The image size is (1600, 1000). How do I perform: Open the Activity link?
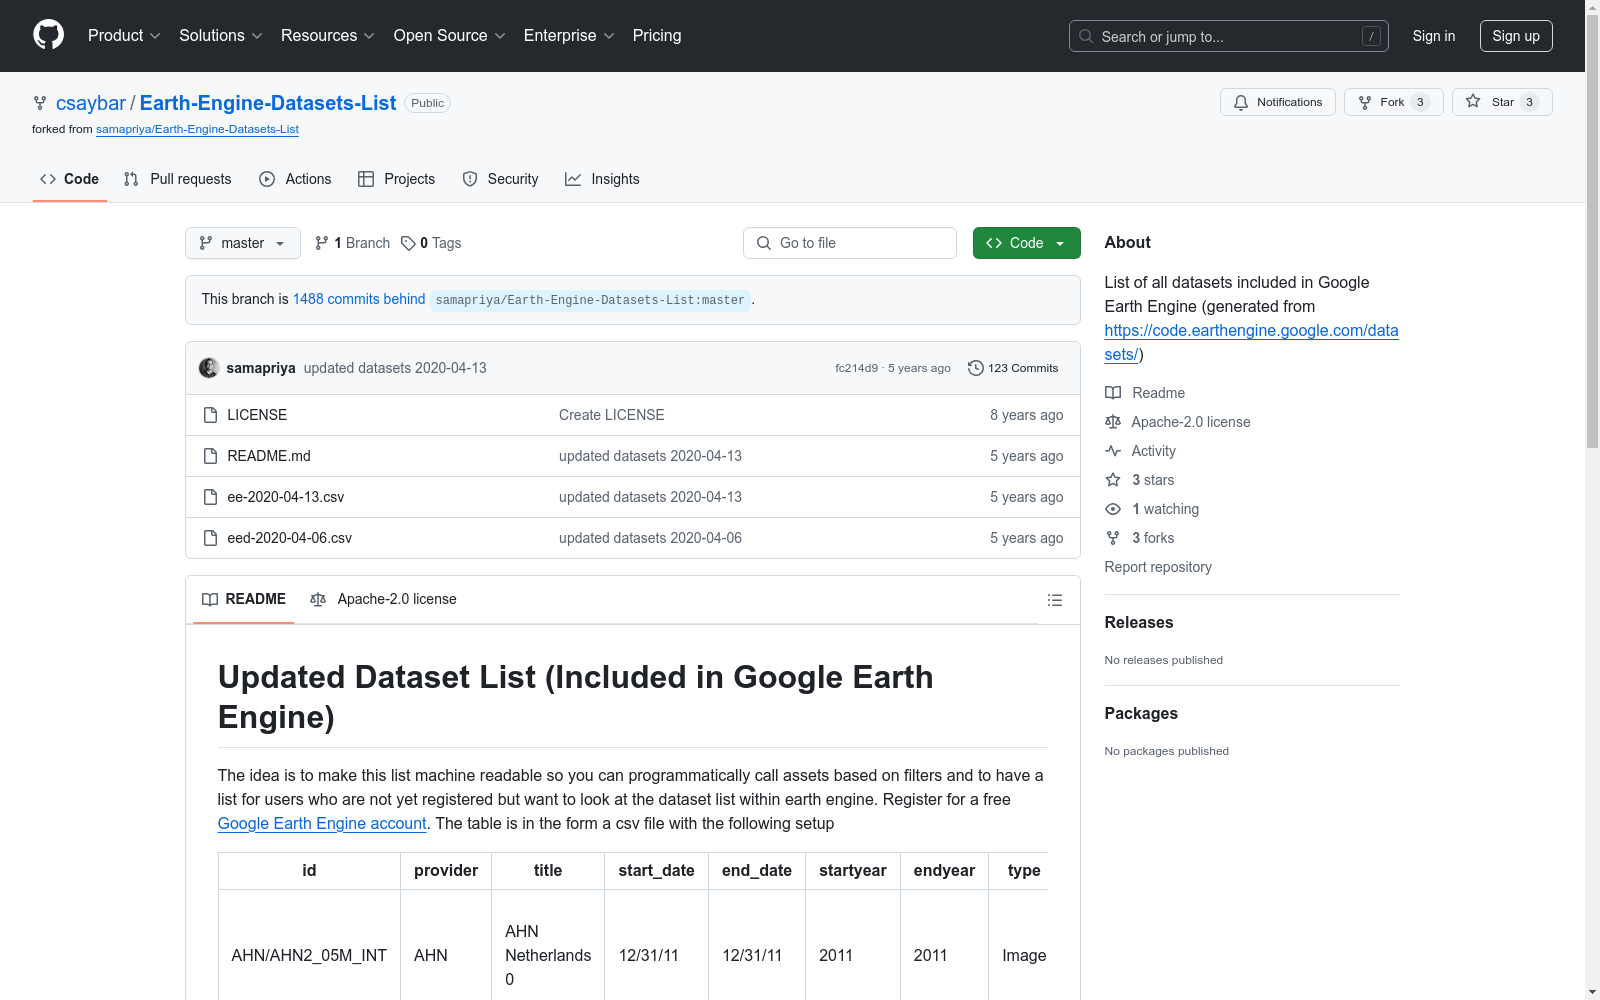(1140, 451)
